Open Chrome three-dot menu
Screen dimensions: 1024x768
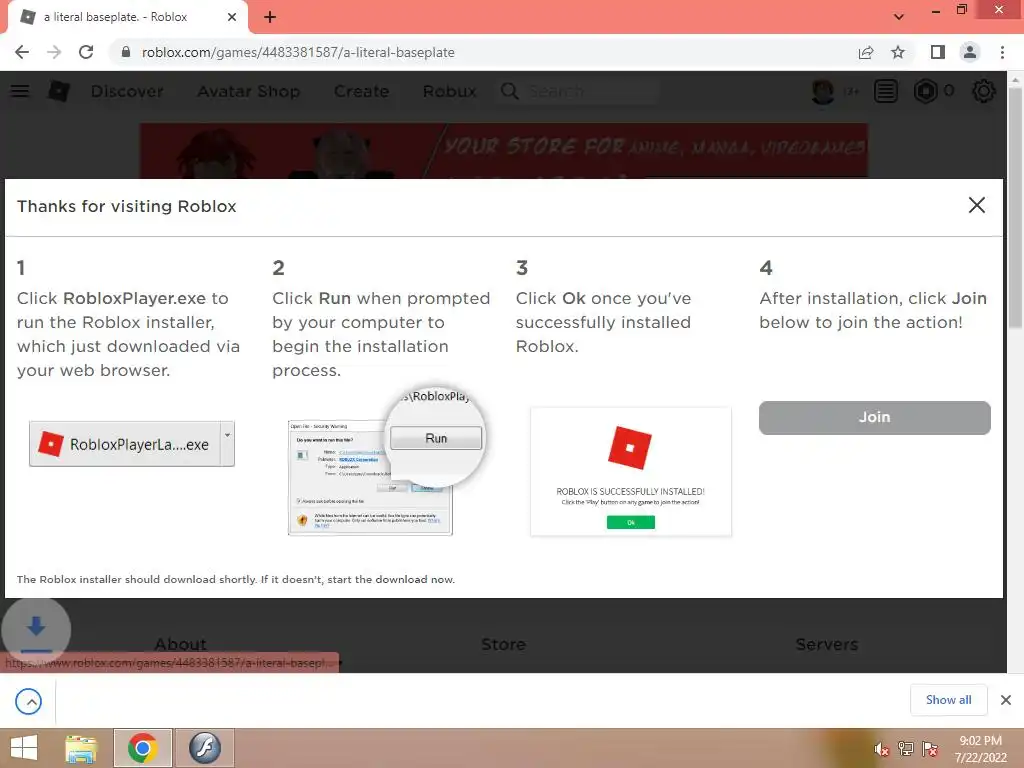coord(1002,52)
